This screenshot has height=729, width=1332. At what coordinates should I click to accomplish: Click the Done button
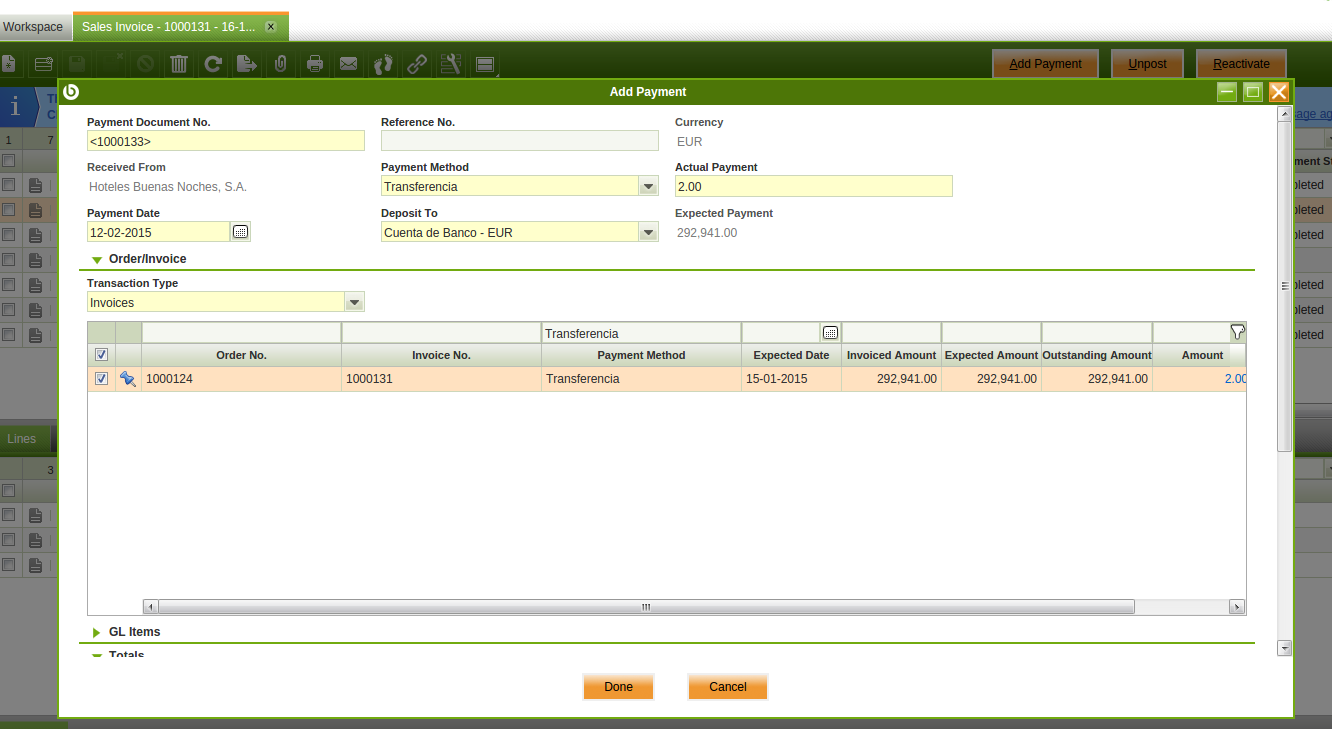click(618, 687)
